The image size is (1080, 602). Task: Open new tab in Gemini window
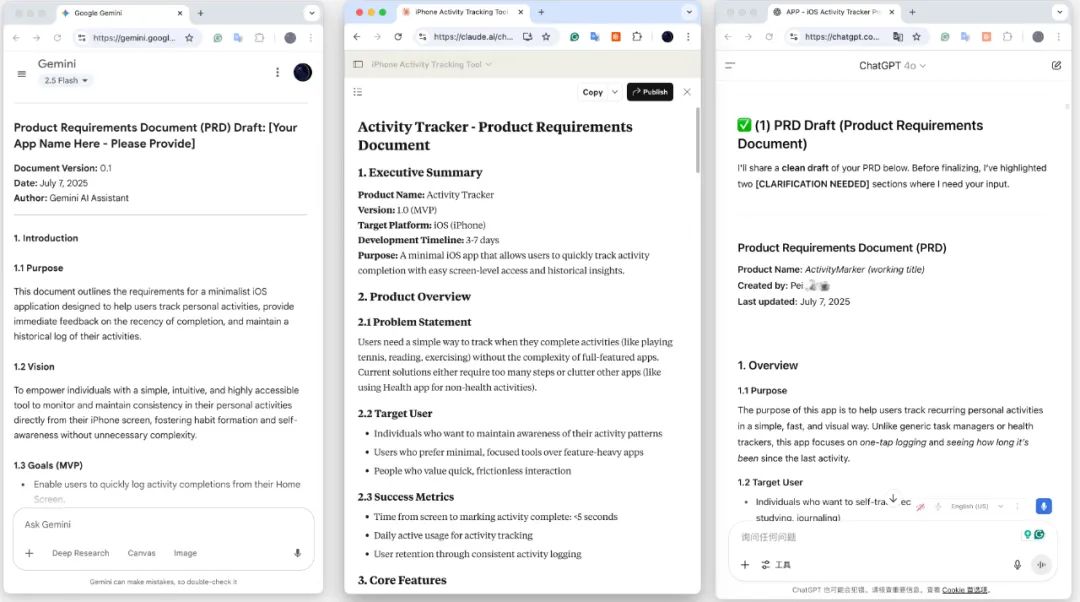200,13
